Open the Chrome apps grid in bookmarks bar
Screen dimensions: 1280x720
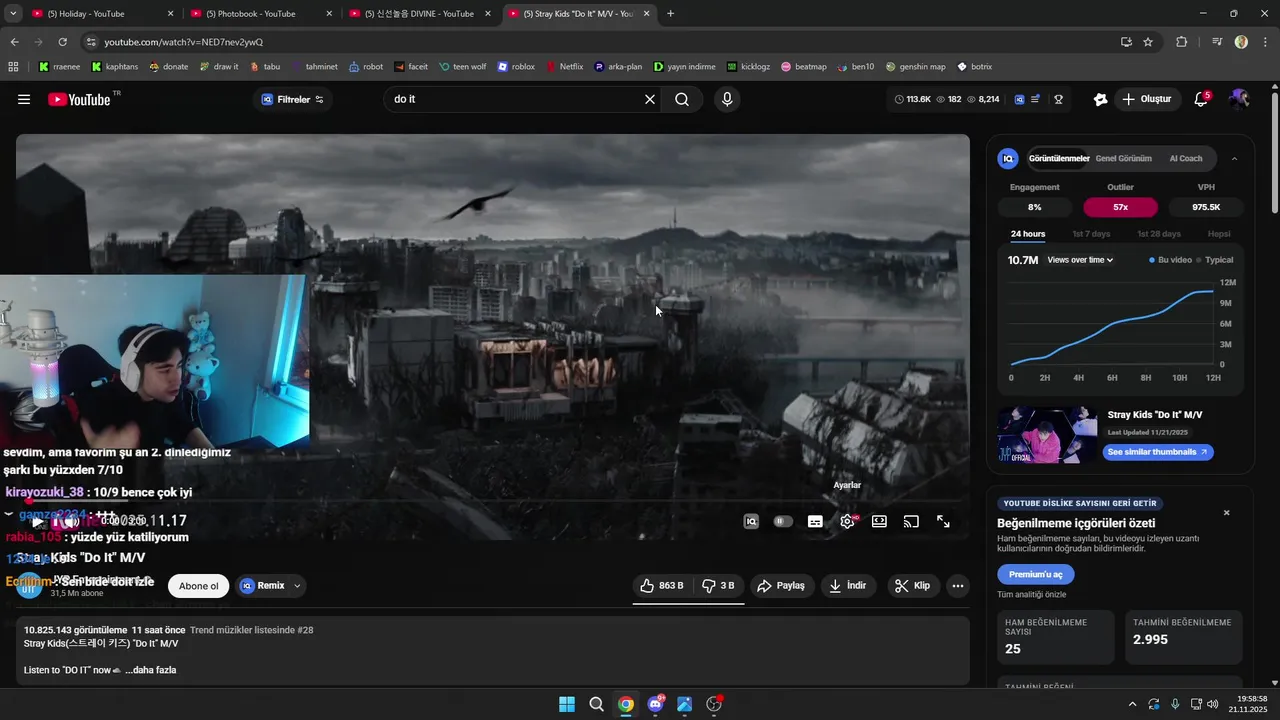point(13,67)
